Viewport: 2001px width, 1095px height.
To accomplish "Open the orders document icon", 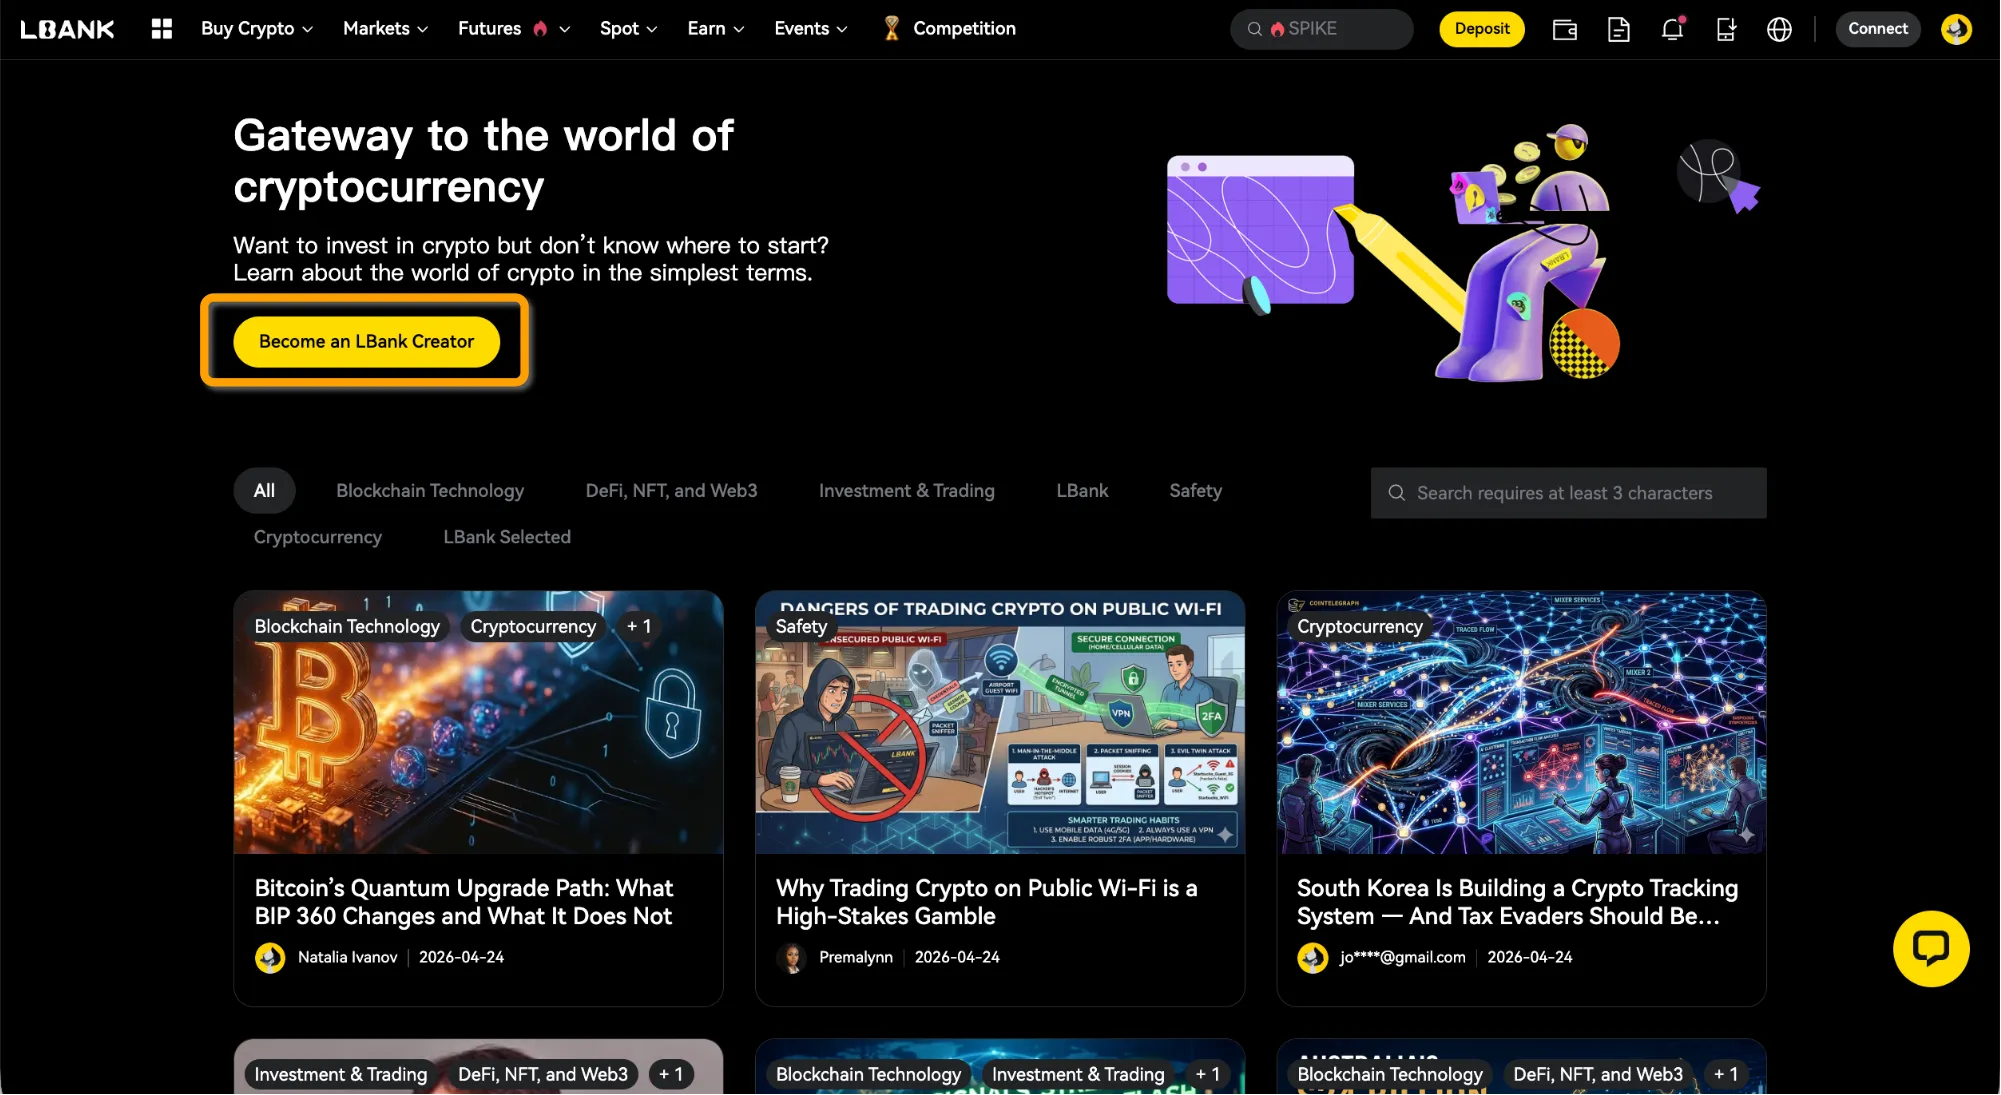I will pos(1618,29).
